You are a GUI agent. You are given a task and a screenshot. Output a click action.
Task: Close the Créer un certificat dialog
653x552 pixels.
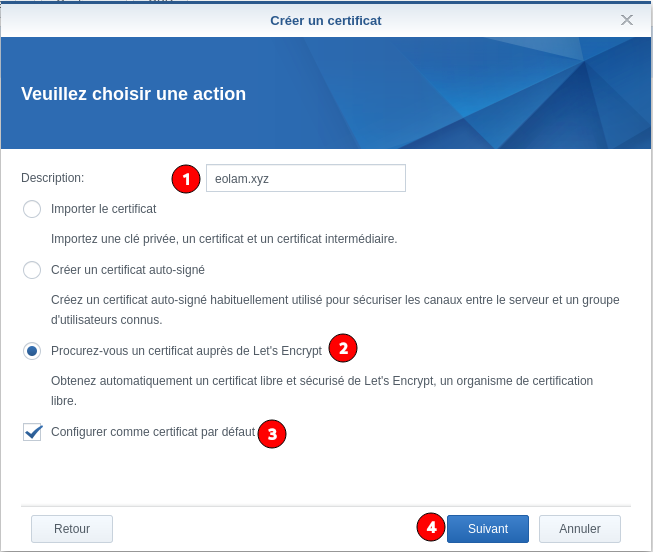(x=627, y=20)
